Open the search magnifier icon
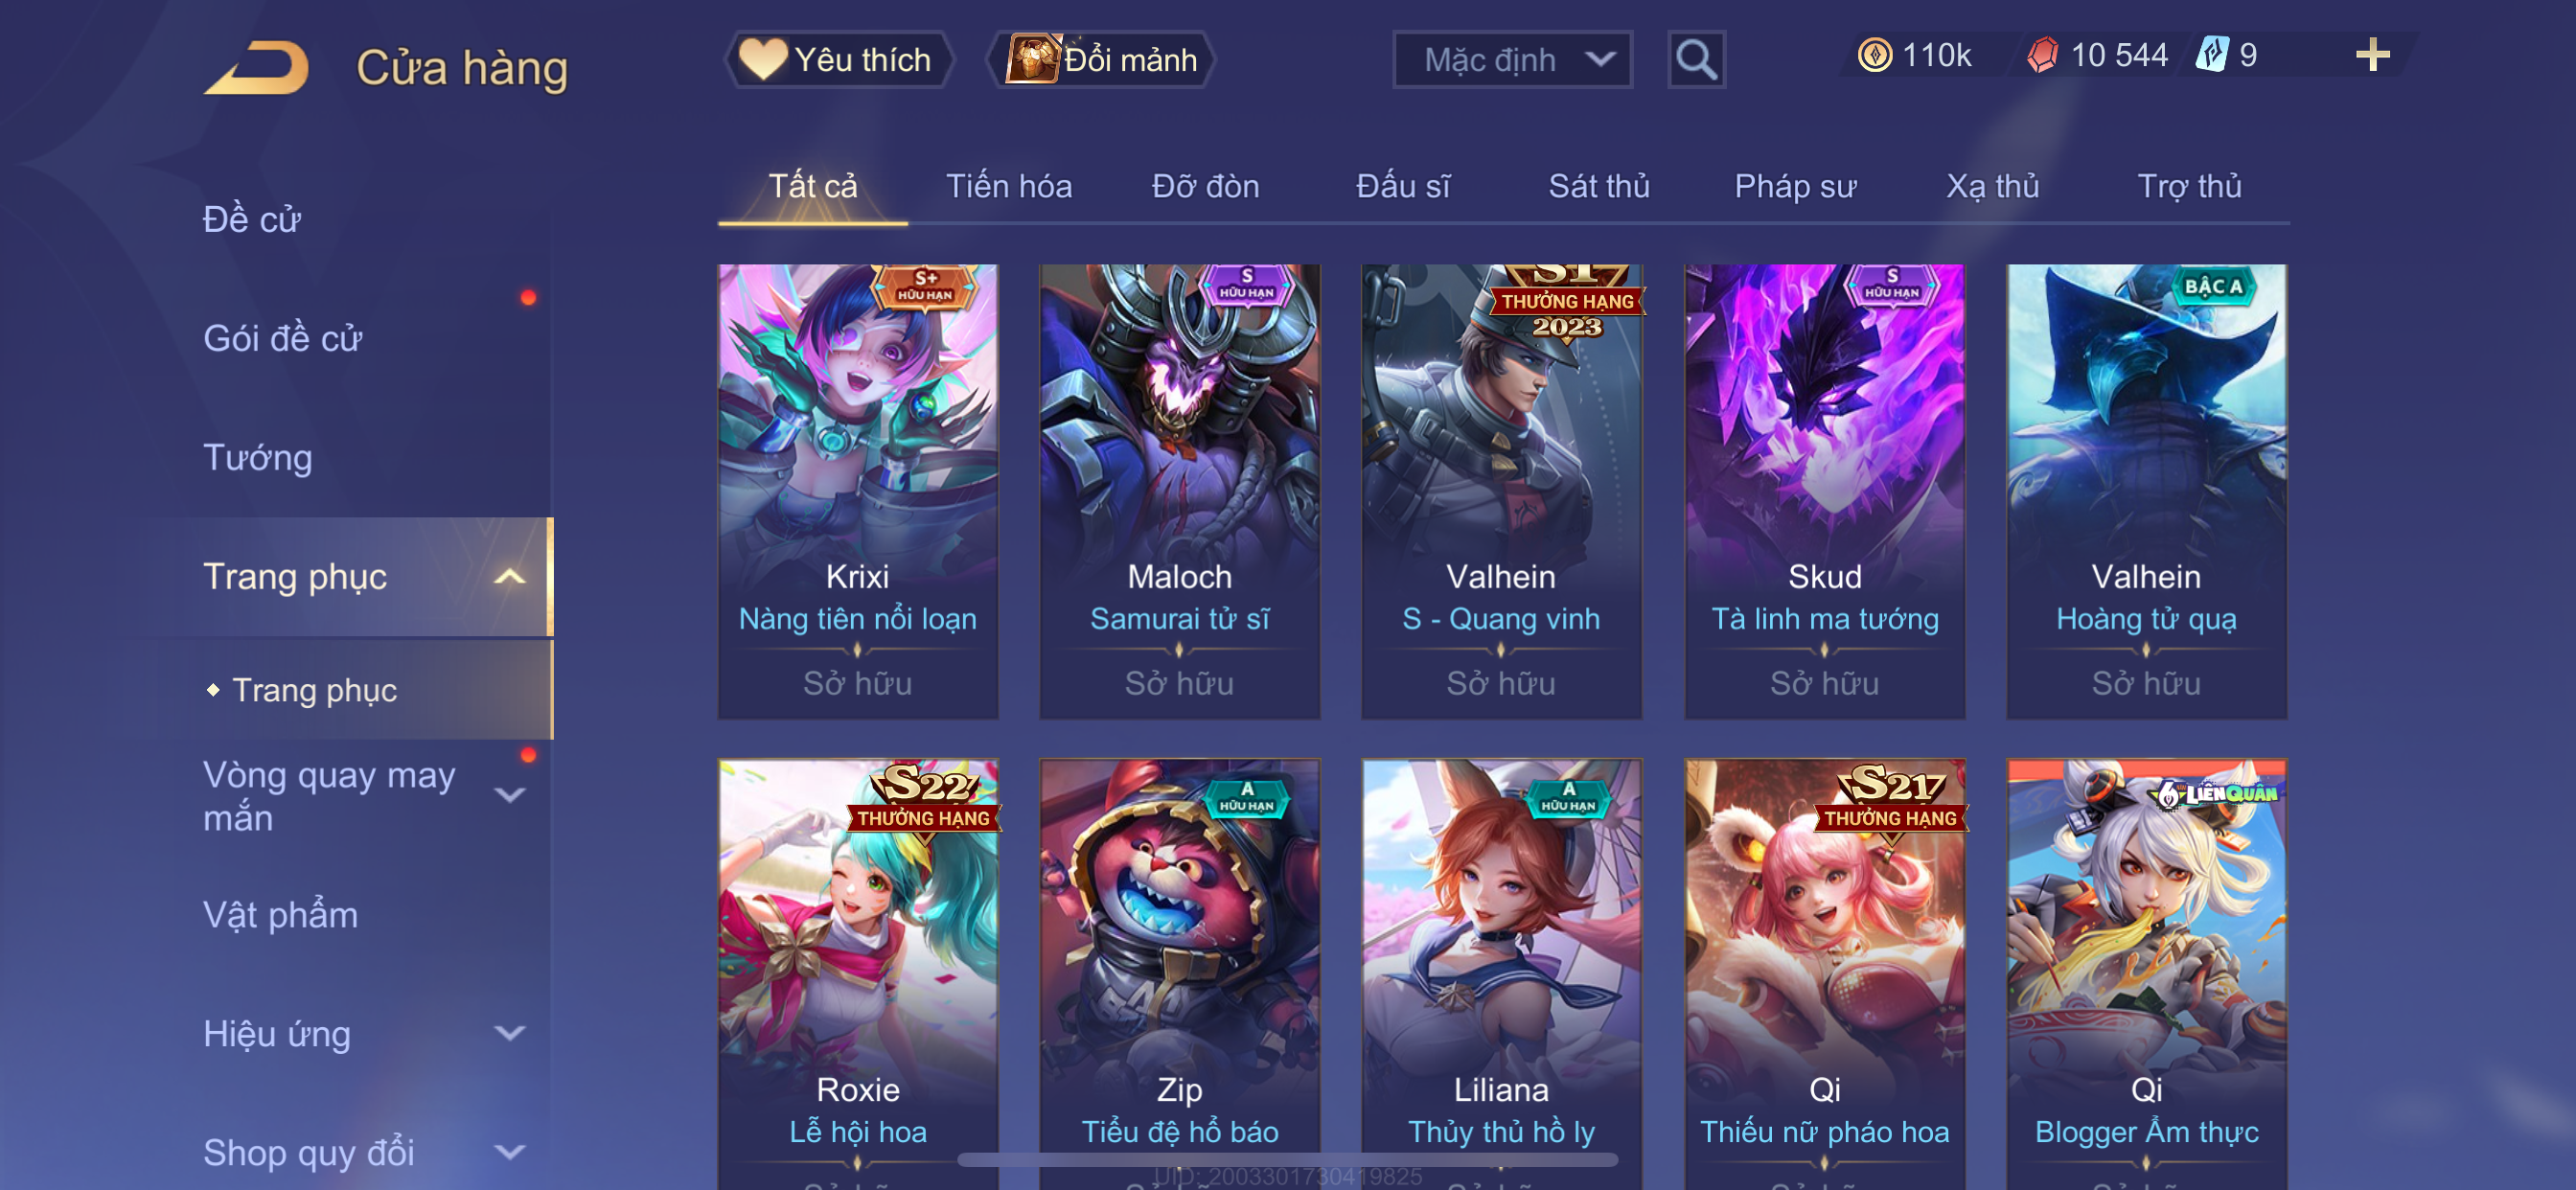The height and width of the screenshot is (1190, 2576). pos(1696,60)
